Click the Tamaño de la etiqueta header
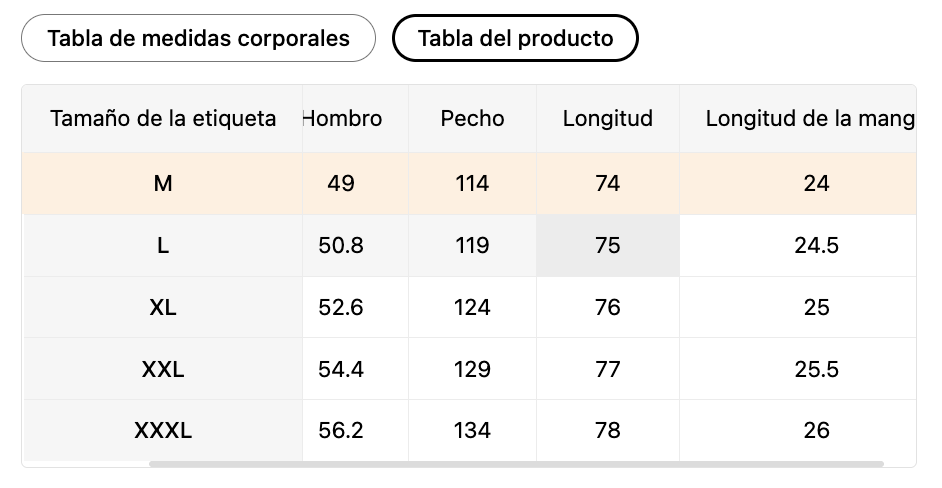Image resolution: width=942 pixels, height=488 pixels. [163, 118]
